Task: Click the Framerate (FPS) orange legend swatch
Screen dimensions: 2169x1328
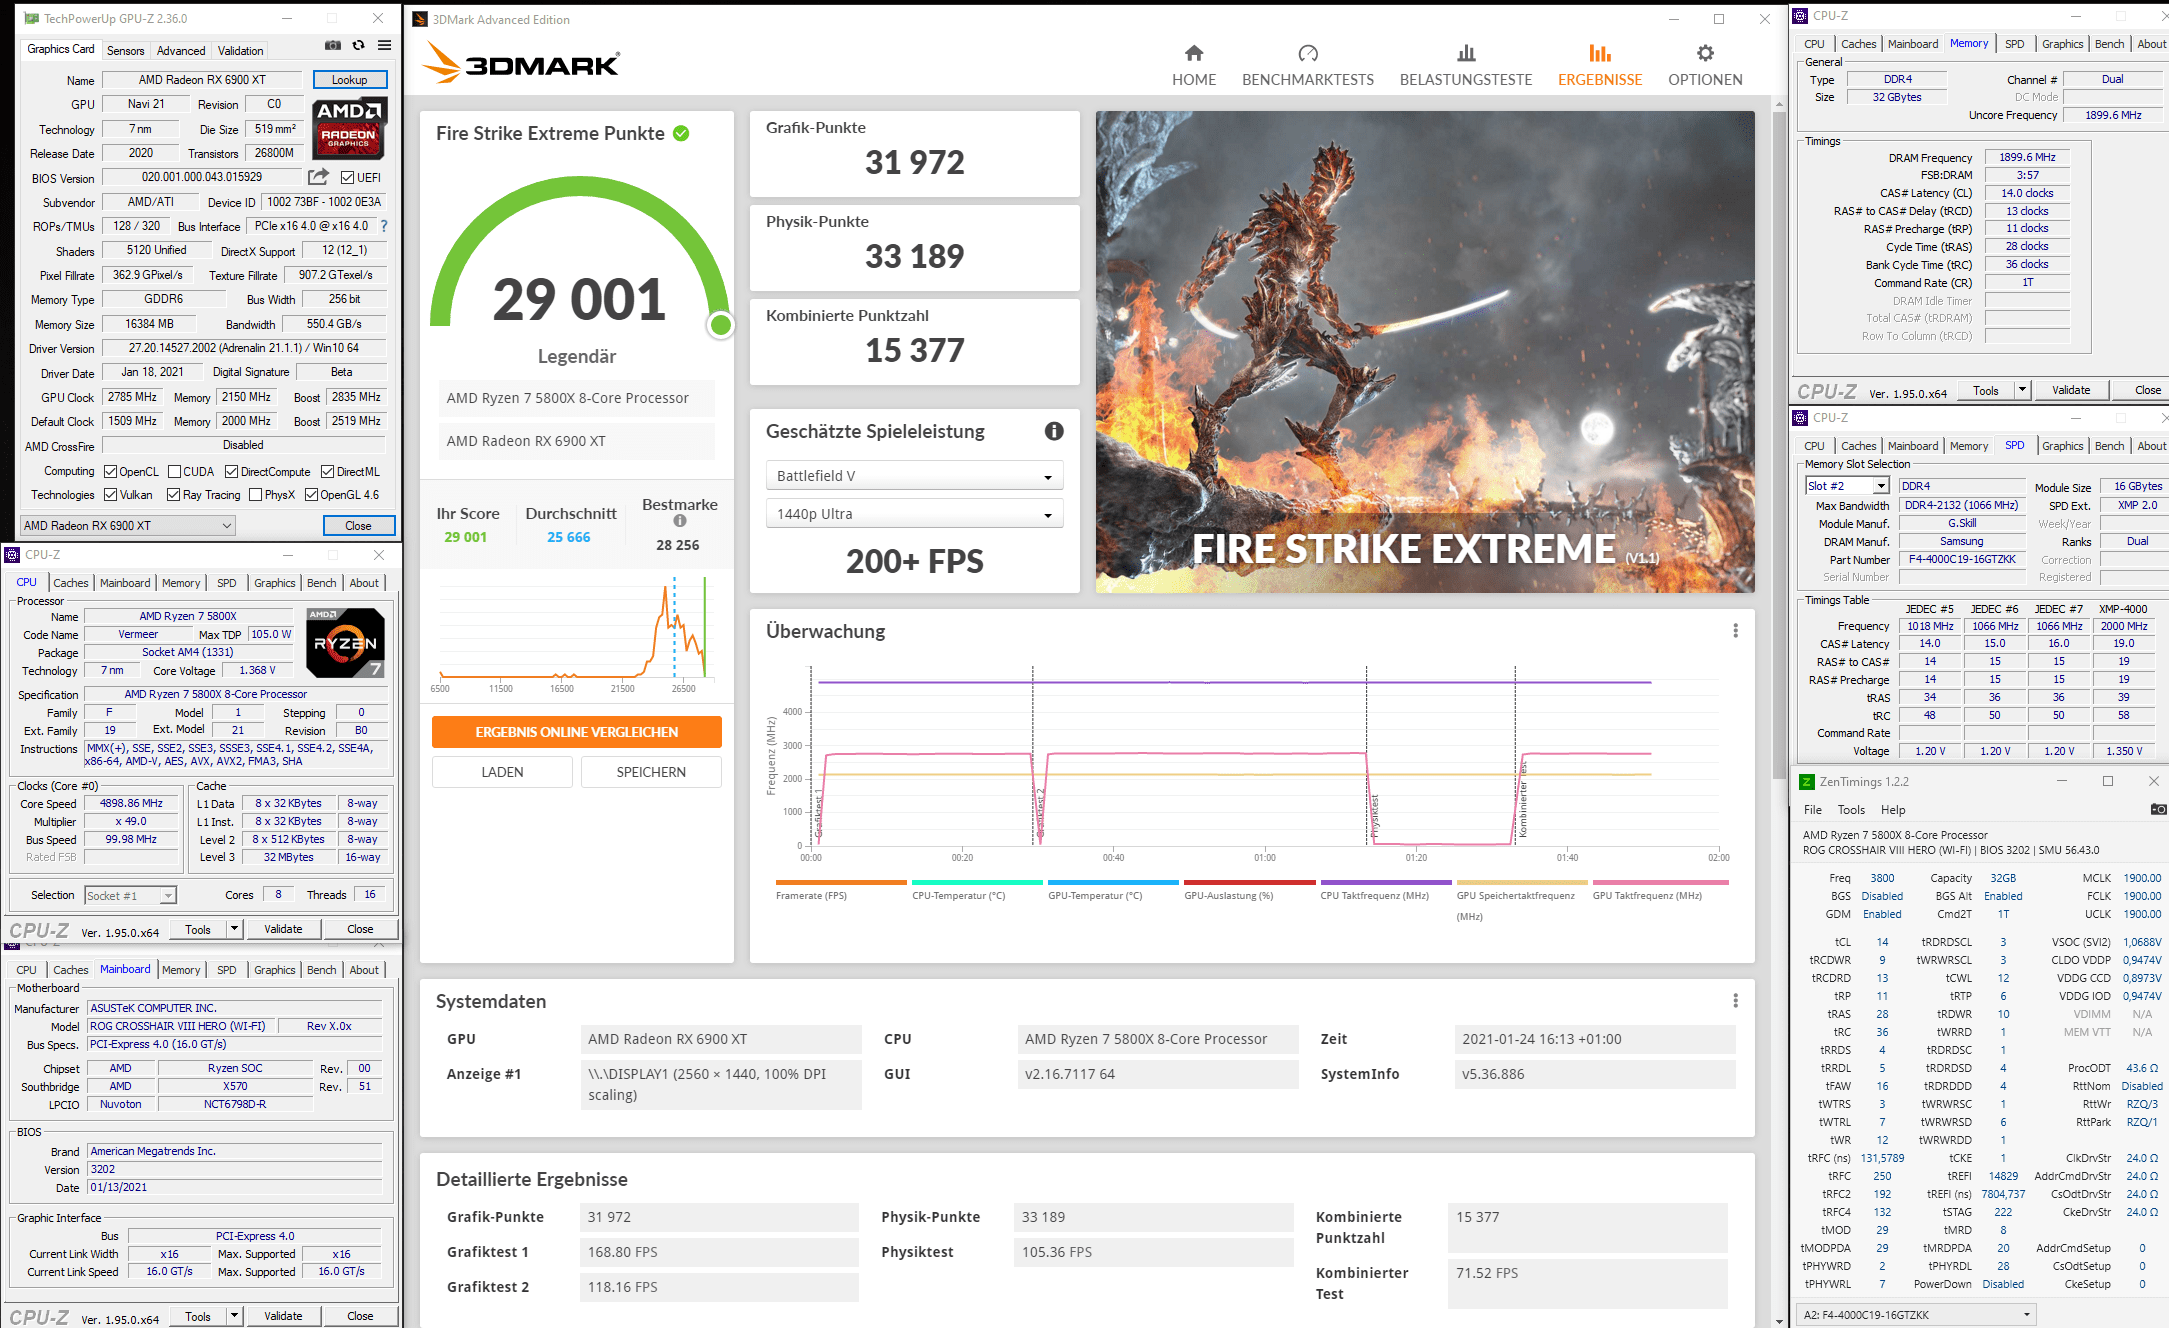Action: [841, 882]
